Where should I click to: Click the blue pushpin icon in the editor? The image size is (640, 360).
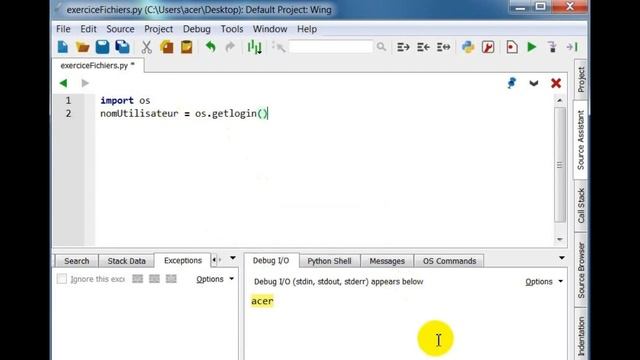[511, 83]
